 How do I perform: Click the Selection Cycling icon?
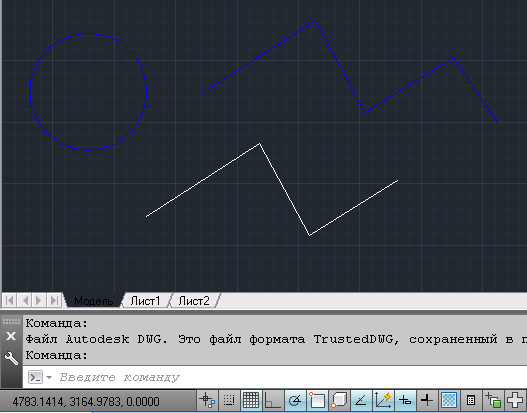click(493, 401)
